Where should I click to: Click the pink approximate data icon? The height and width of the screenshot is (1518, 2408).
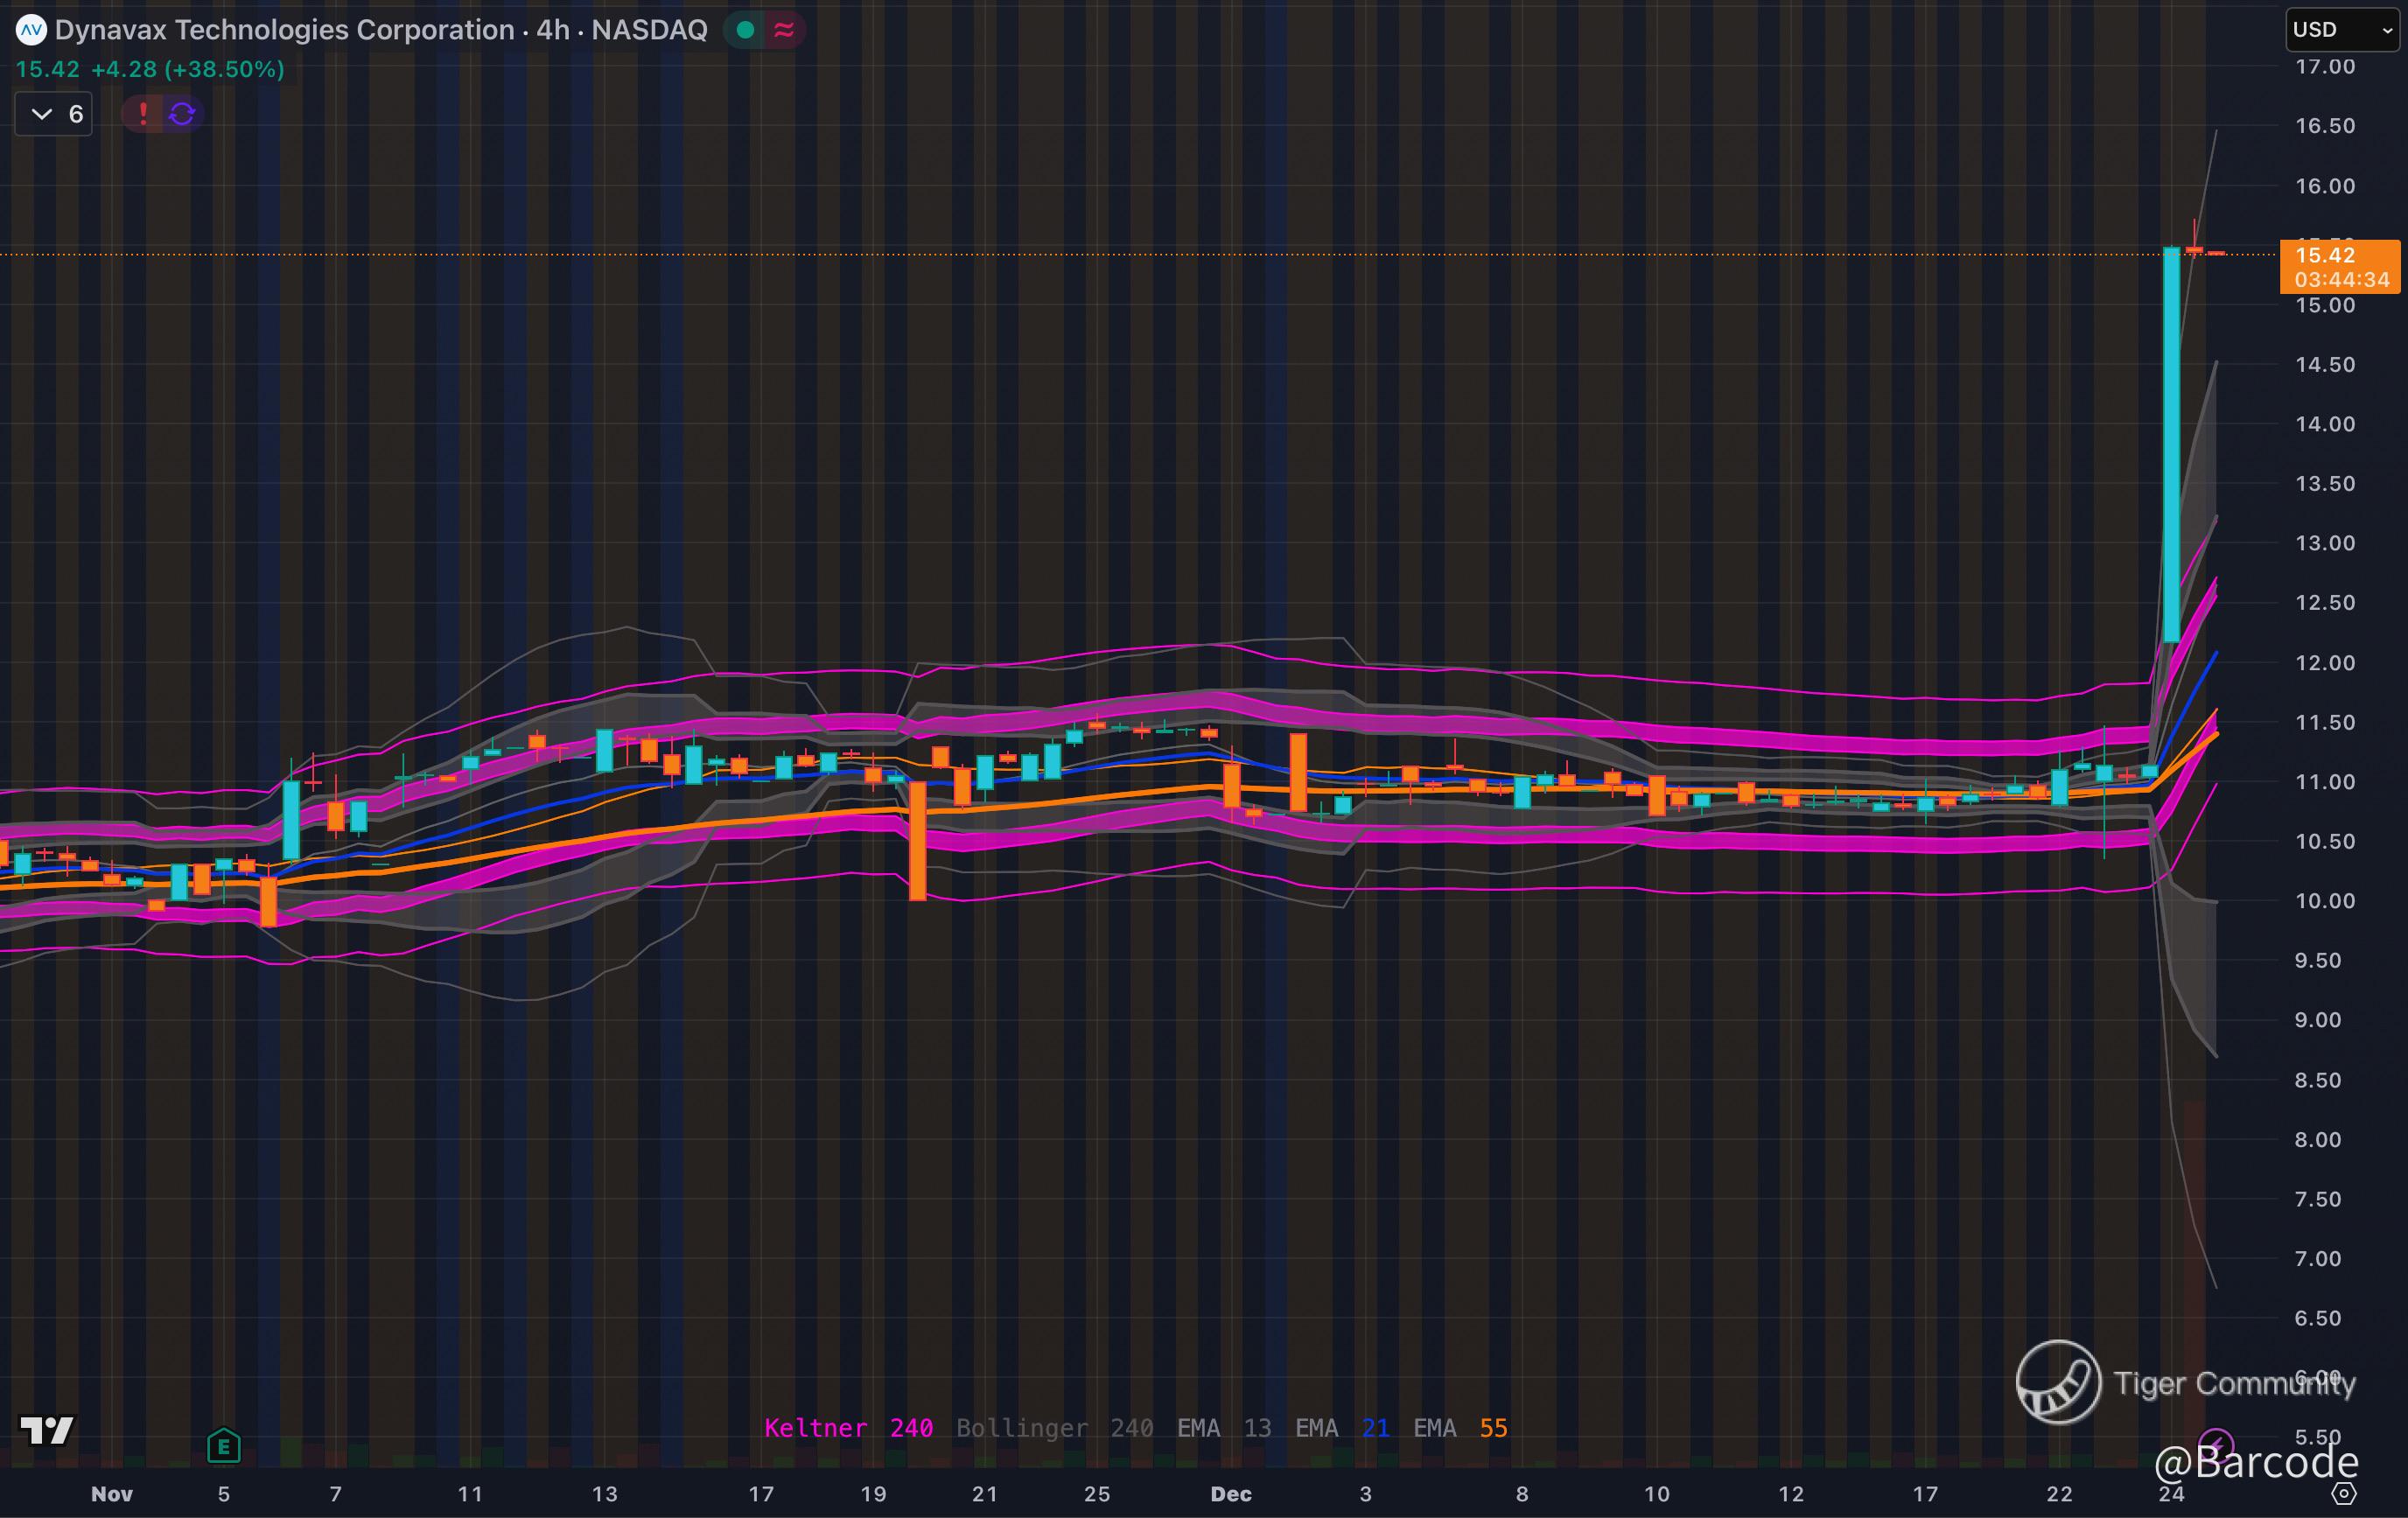coord(785,30)
